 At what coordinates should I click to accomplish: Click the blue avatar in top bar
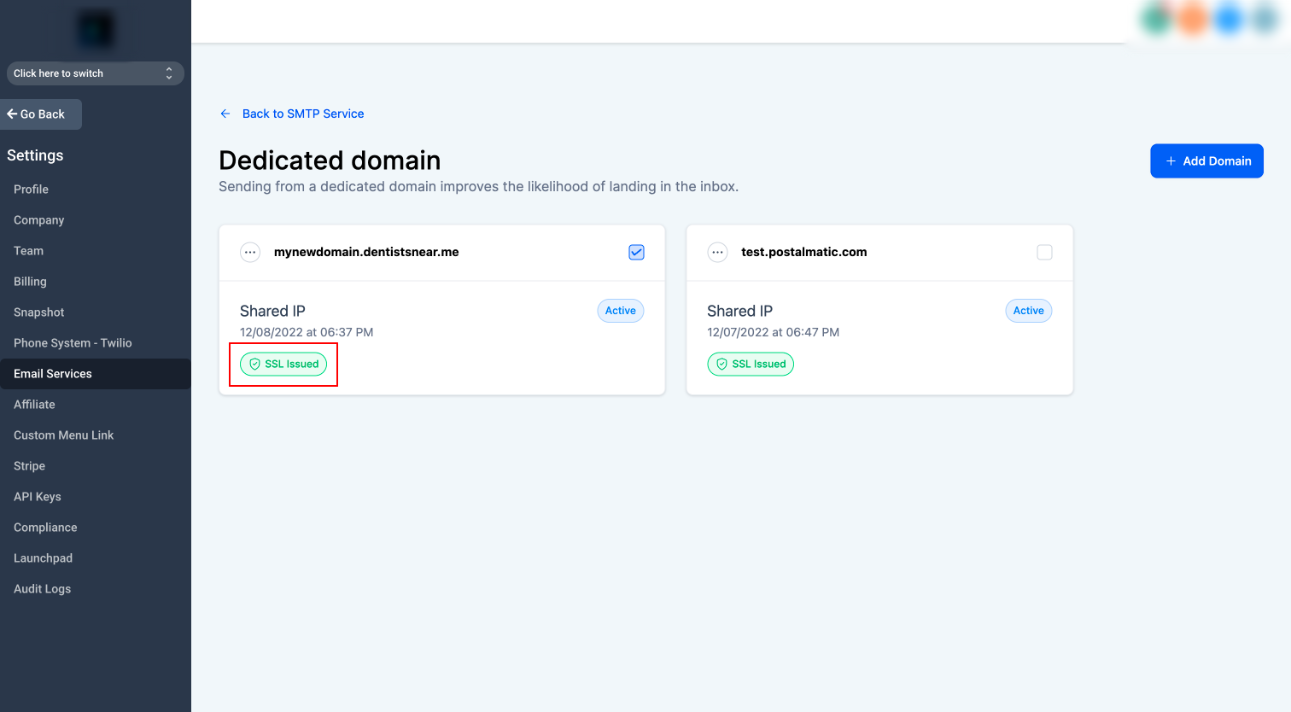pyautogui.click(x=1229, y=20)
